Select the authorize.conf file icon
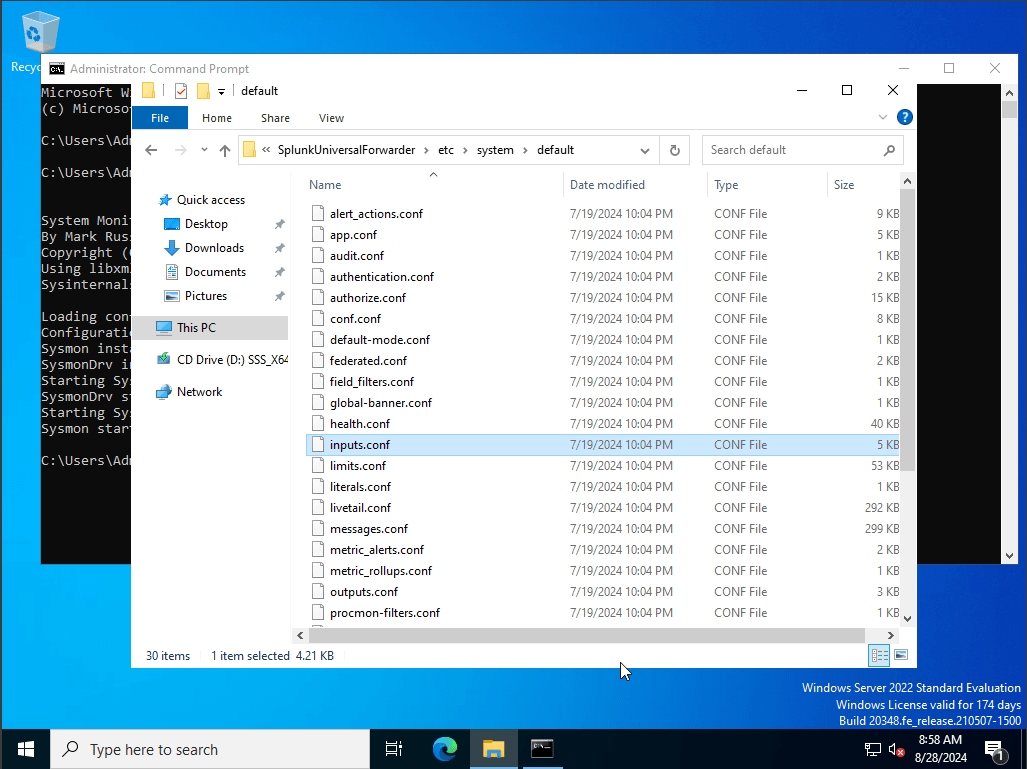 318,297
